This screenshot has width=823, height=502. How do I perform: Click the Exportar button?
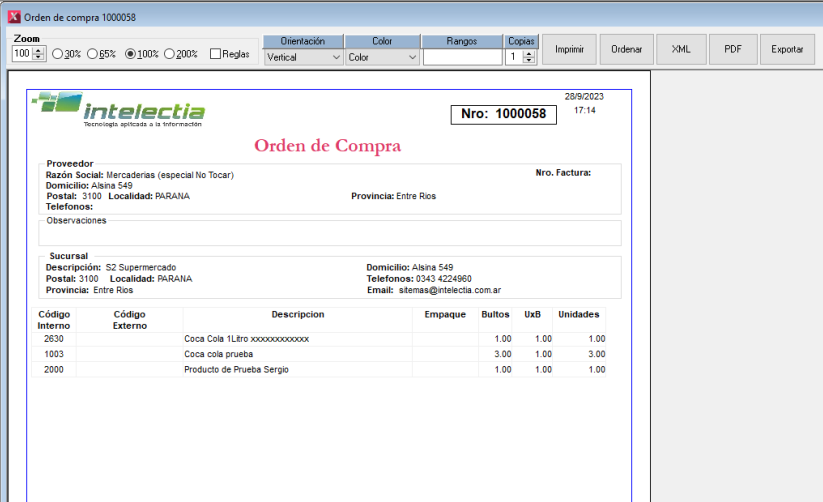pyautogui.click(x=787, y=49)
